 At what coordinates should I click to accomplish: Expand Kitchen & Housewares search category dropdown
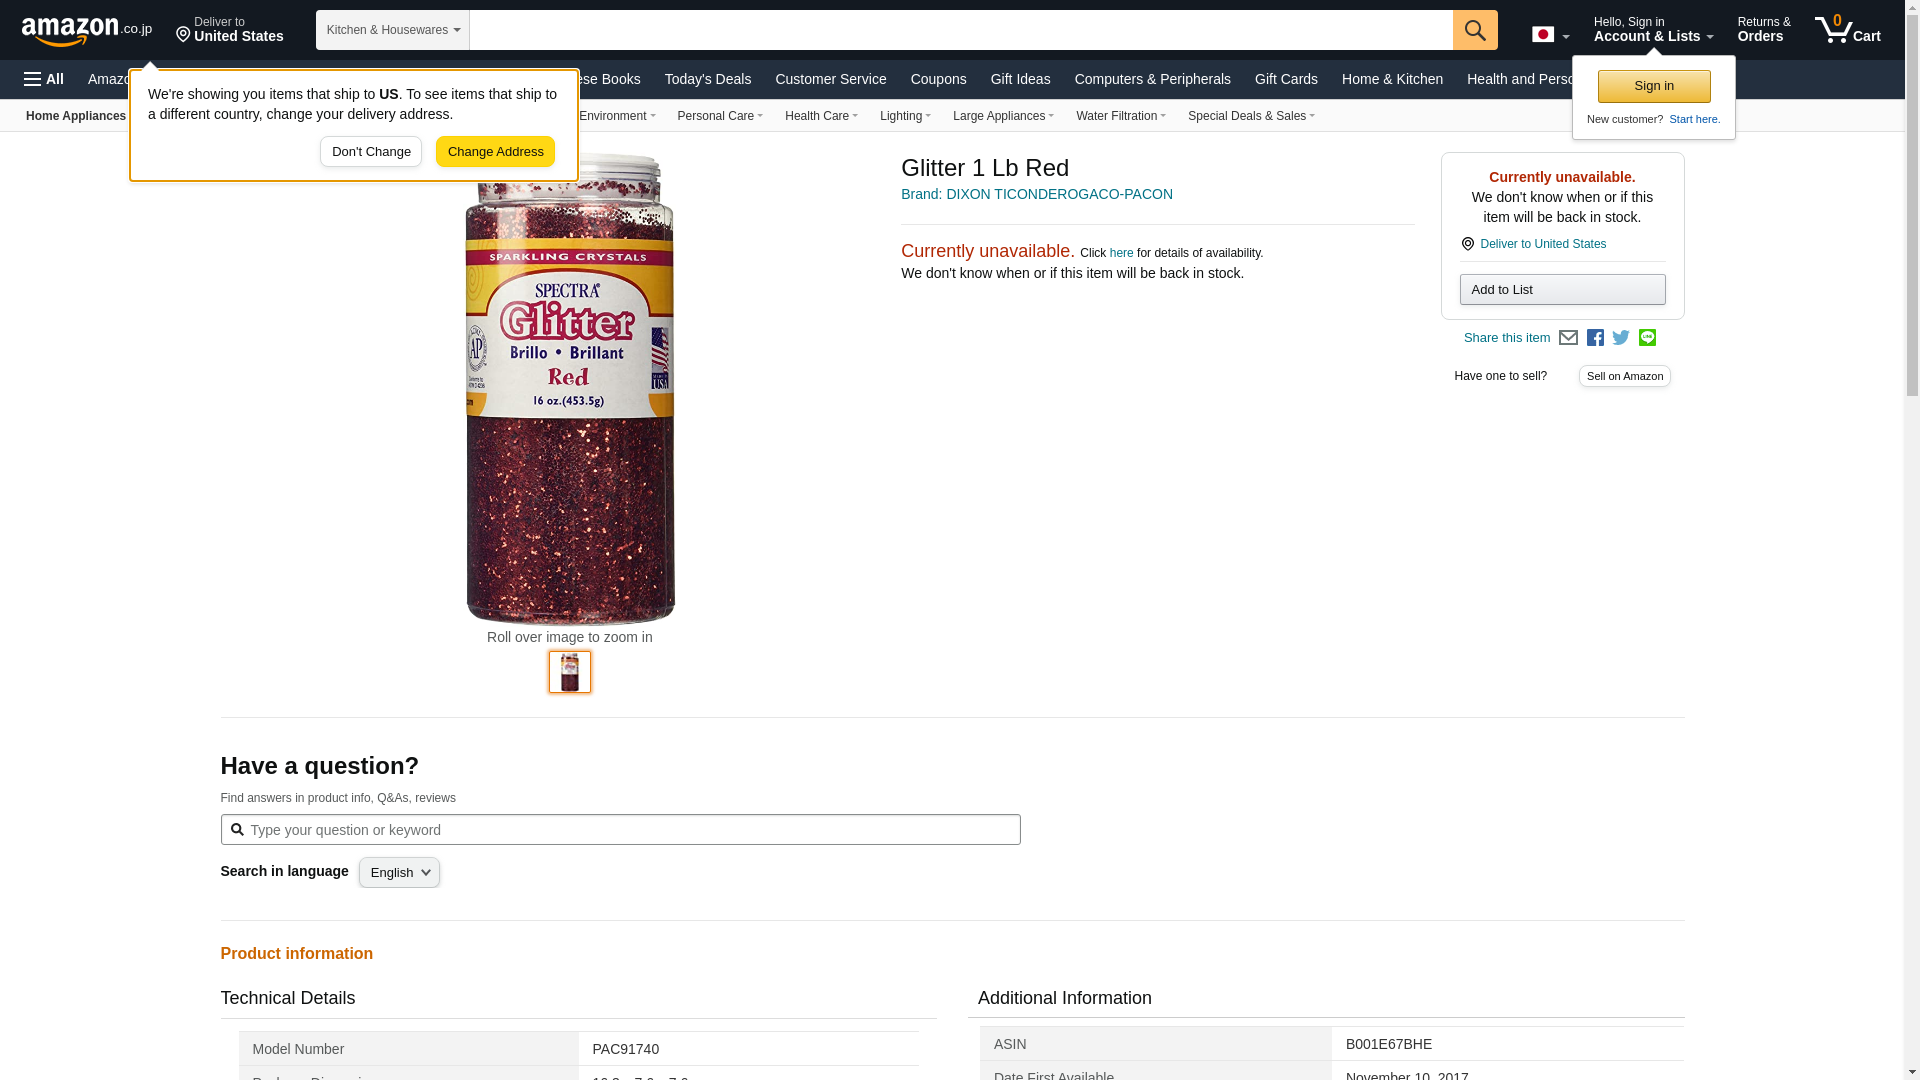tap(393, 30)
